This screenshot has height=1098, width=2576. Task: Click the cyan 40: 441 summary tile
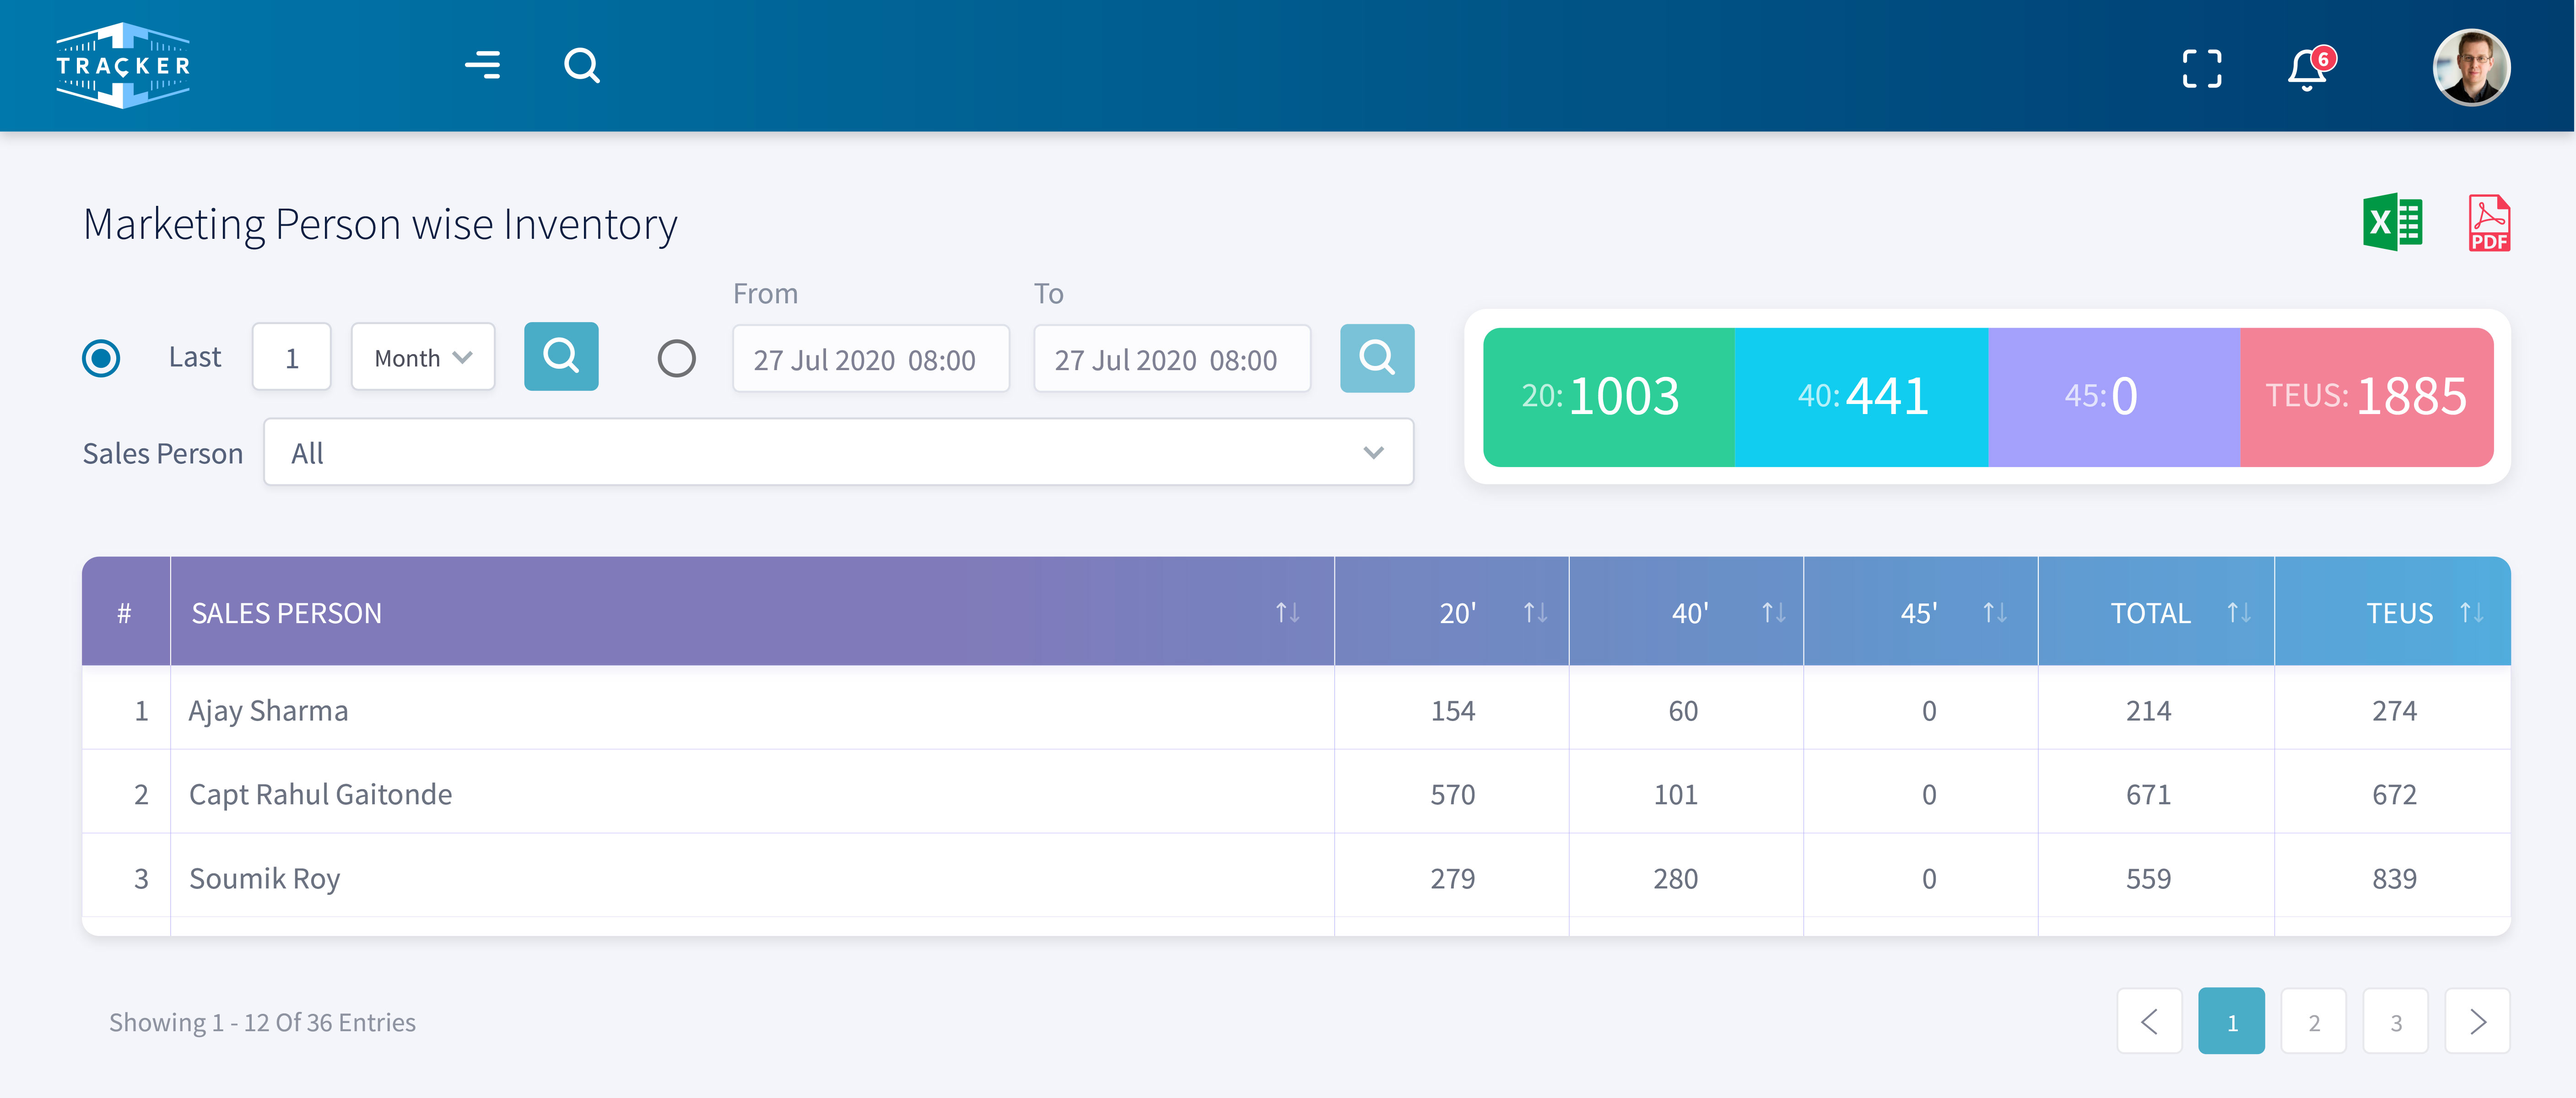pyautogui.click(x=1862, y=397)
